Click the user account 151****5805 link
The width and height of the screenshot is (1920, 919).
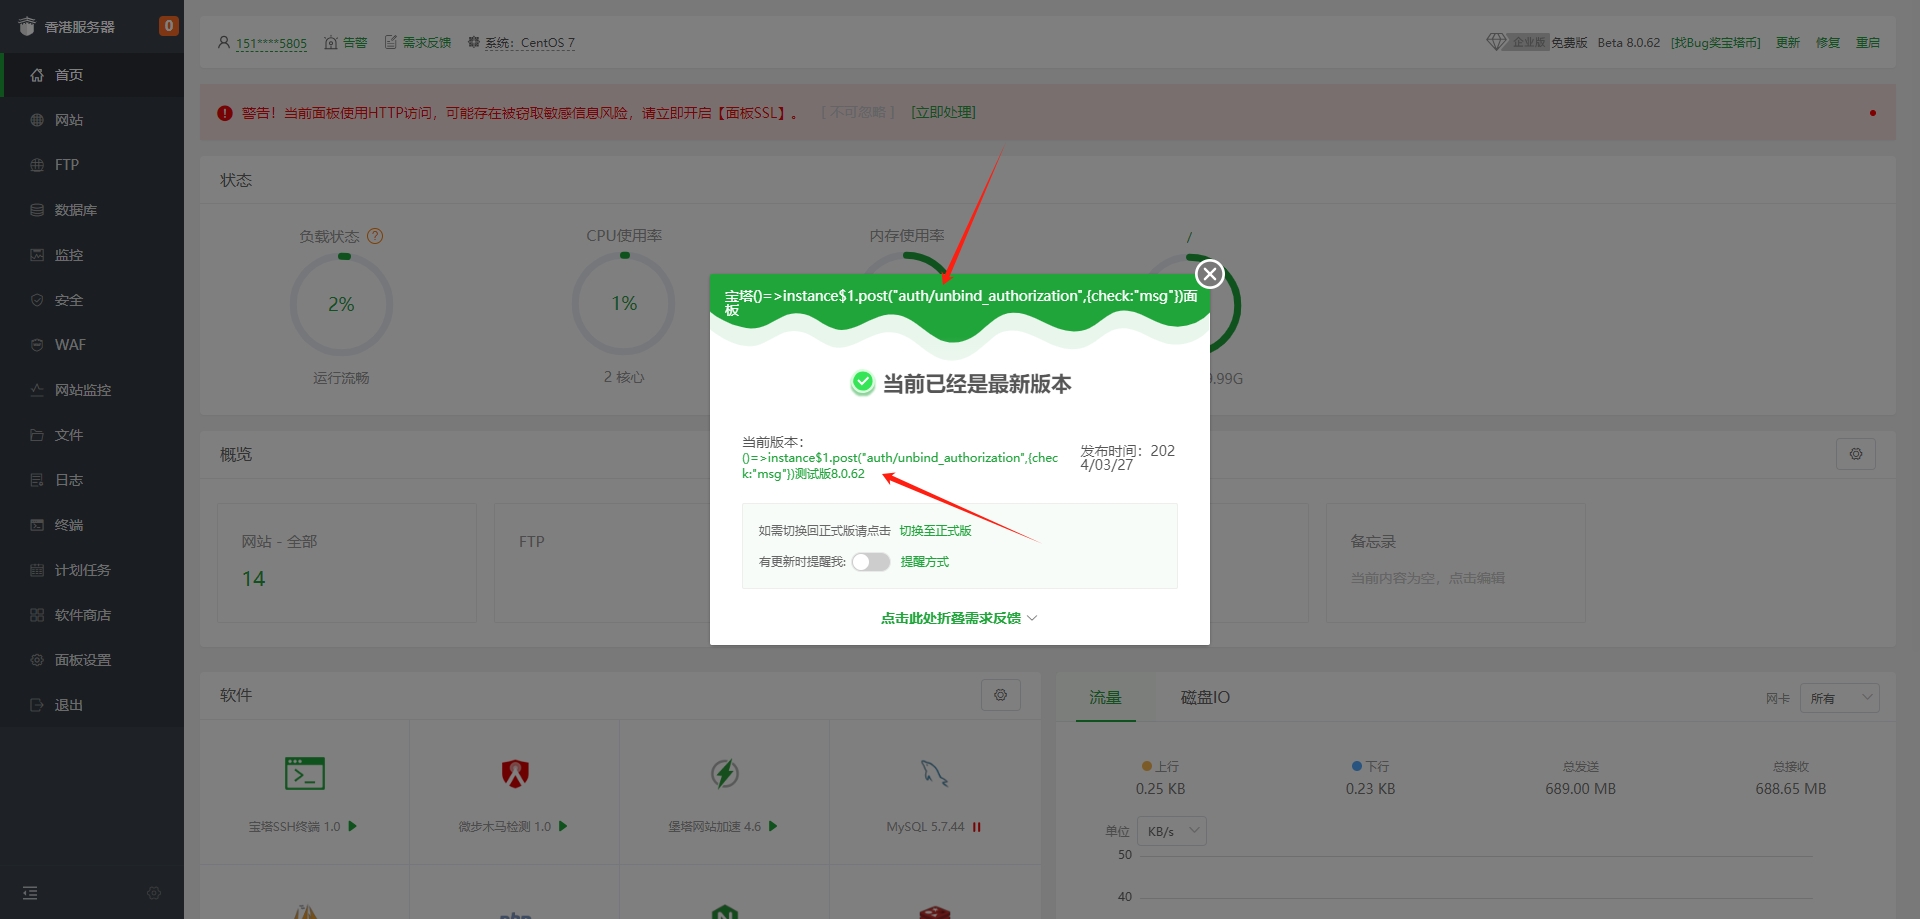coord(271,43)
